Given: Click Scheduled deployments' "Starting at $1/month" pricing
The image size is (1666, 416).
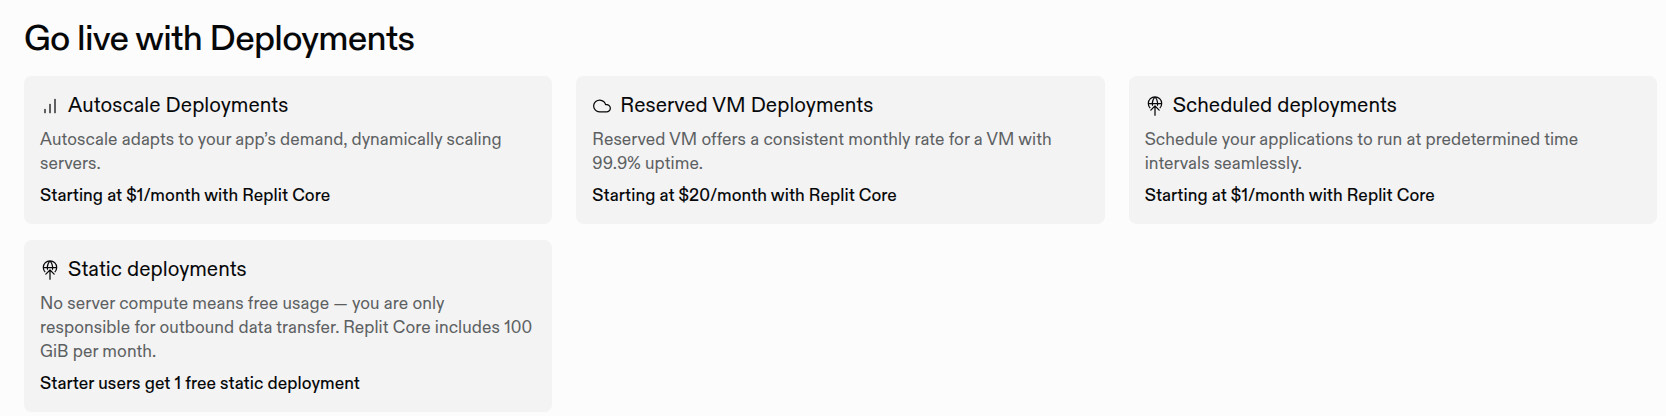Looking at the screenshot, I should (x=1289, y=195).
